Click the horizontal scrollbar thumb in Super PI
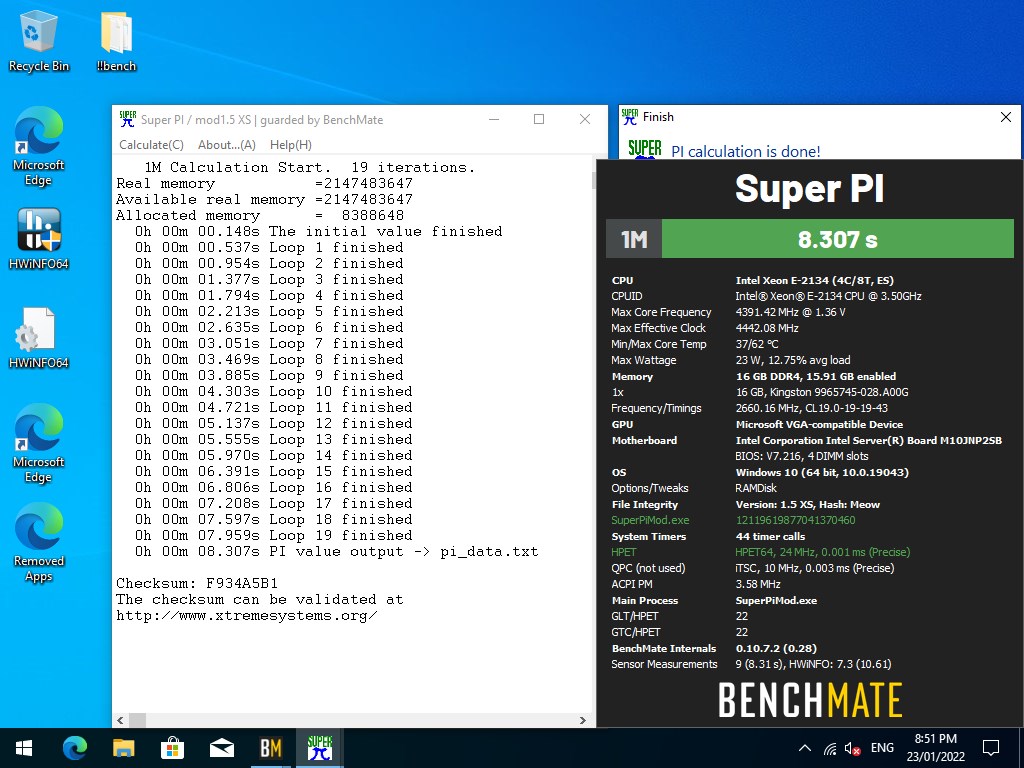Screen dimensions: 1024x768 [x=137, y=720]
